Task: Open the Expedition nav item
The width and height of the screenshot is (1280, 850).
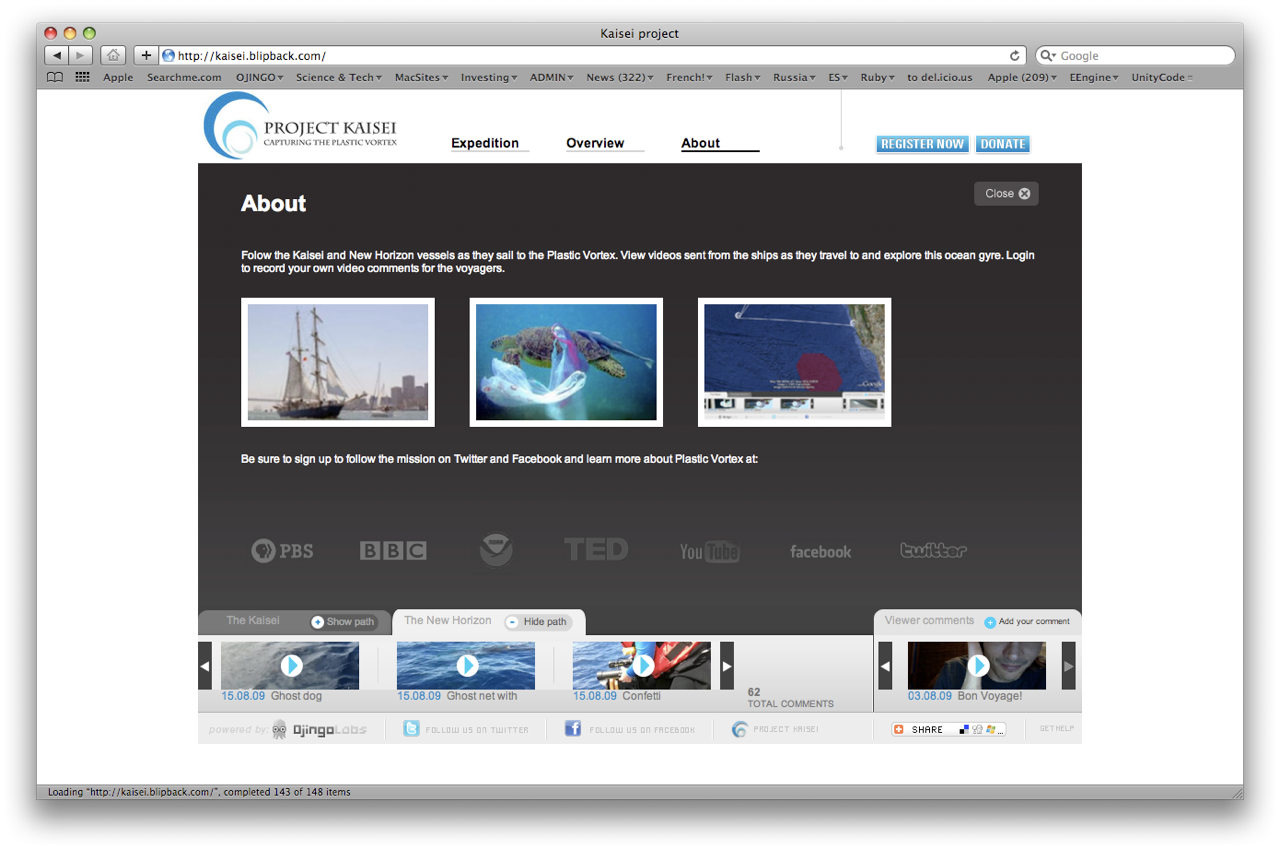Action: pos(485,143)
